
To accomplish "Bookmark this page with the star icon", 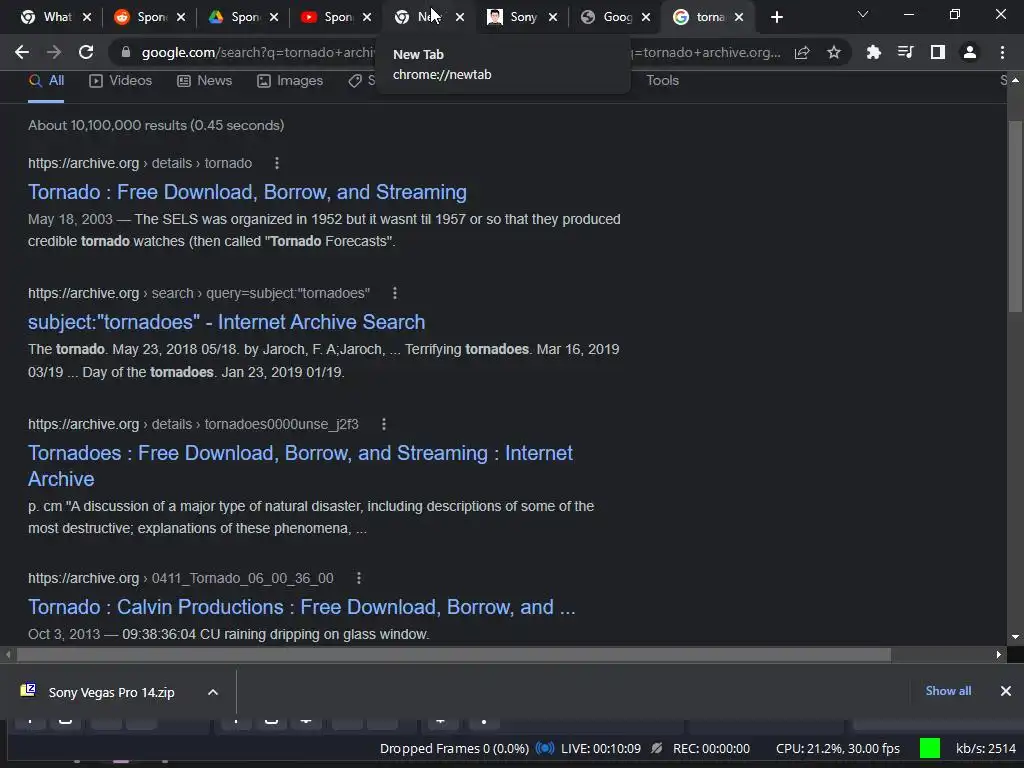I will (834, 52).
